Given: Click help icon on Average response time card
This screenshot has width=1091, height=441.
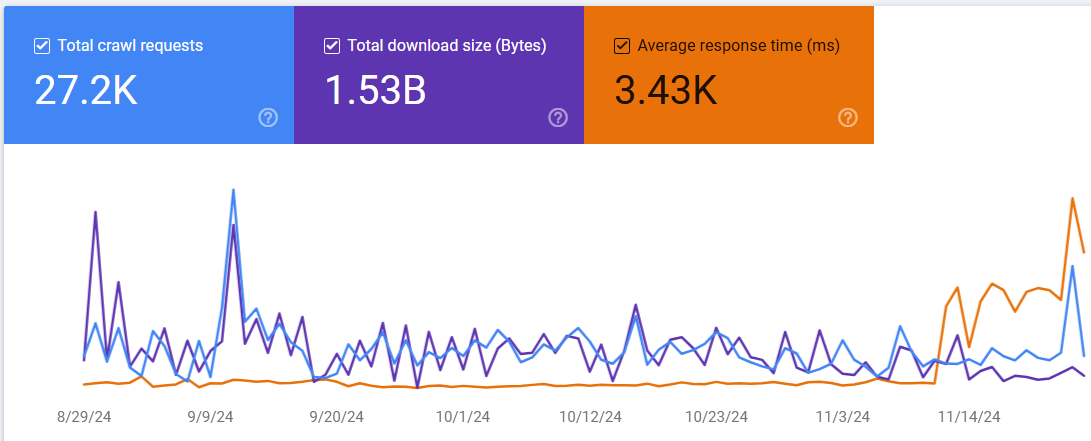Looking at the screenshot, I should (848, 118).
